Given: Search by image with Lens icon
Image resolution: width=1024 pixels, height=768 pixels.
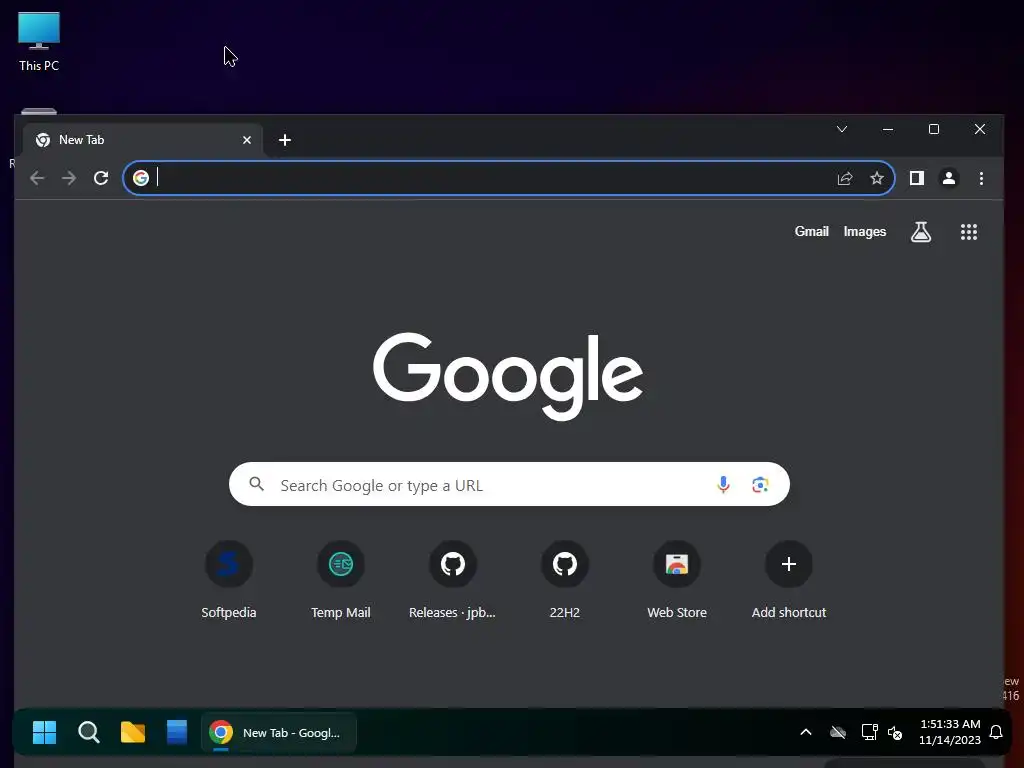Looking at the screenshot, I should pos(760,485).
